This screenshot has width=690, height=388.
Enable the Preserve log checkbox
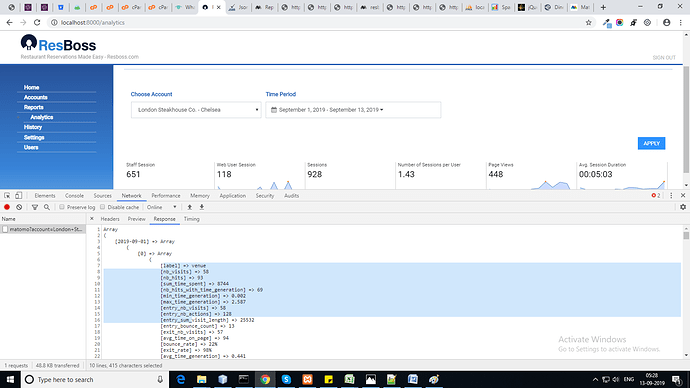(x=62, y=207)
